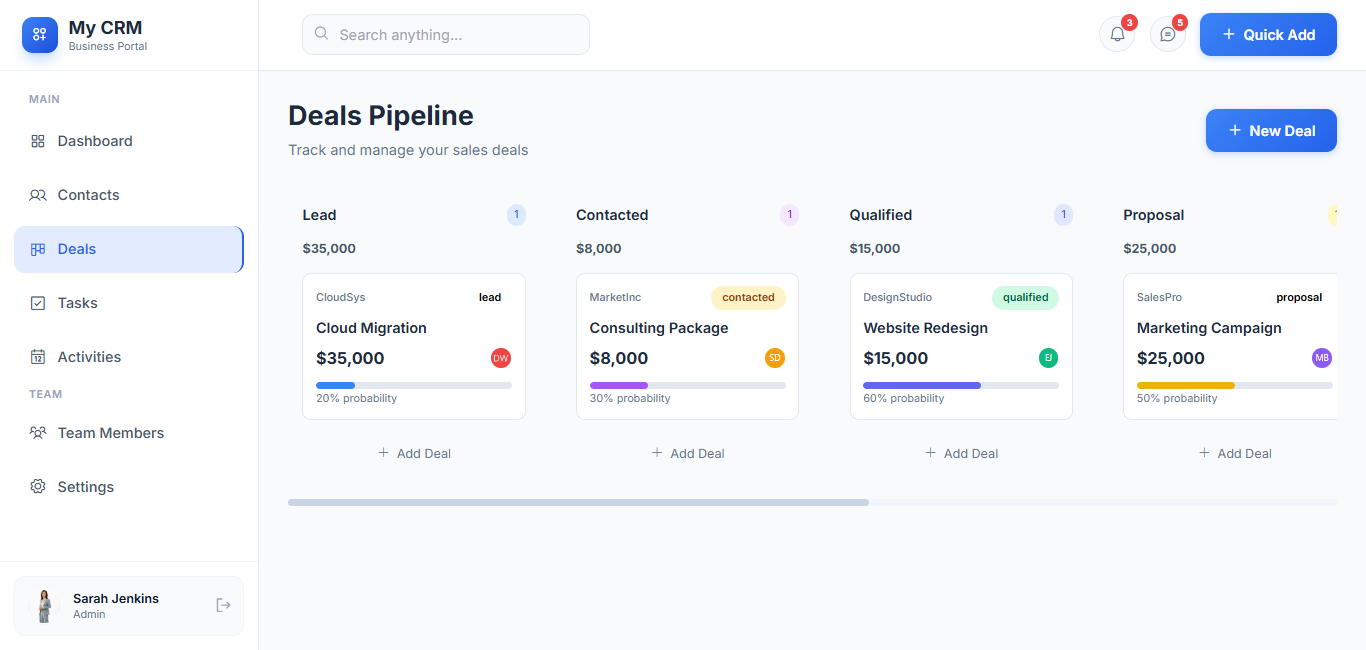
Task: Open the Dashboard grid icon in sidebar
Action: tap(37, 141)
